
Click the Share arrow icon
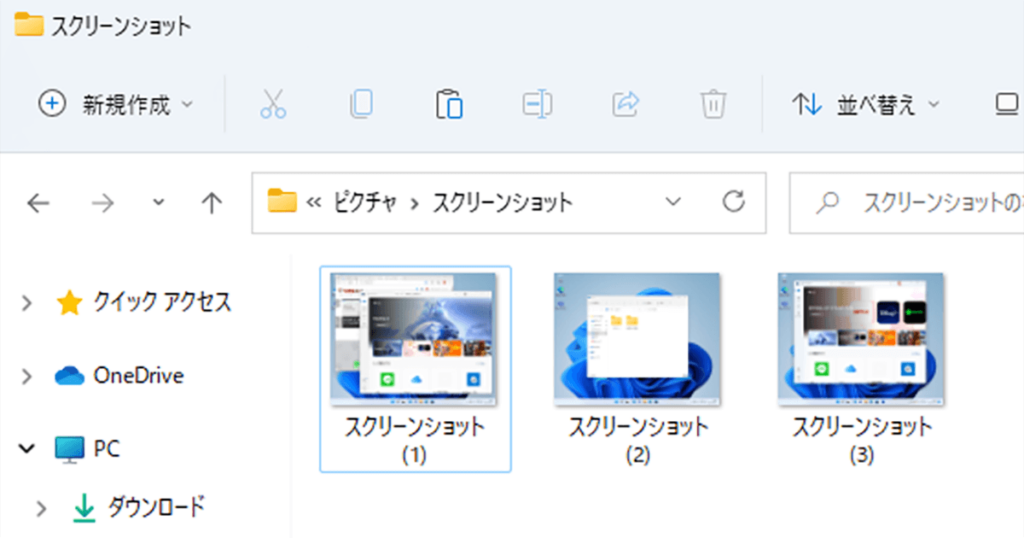click(625, 104)
